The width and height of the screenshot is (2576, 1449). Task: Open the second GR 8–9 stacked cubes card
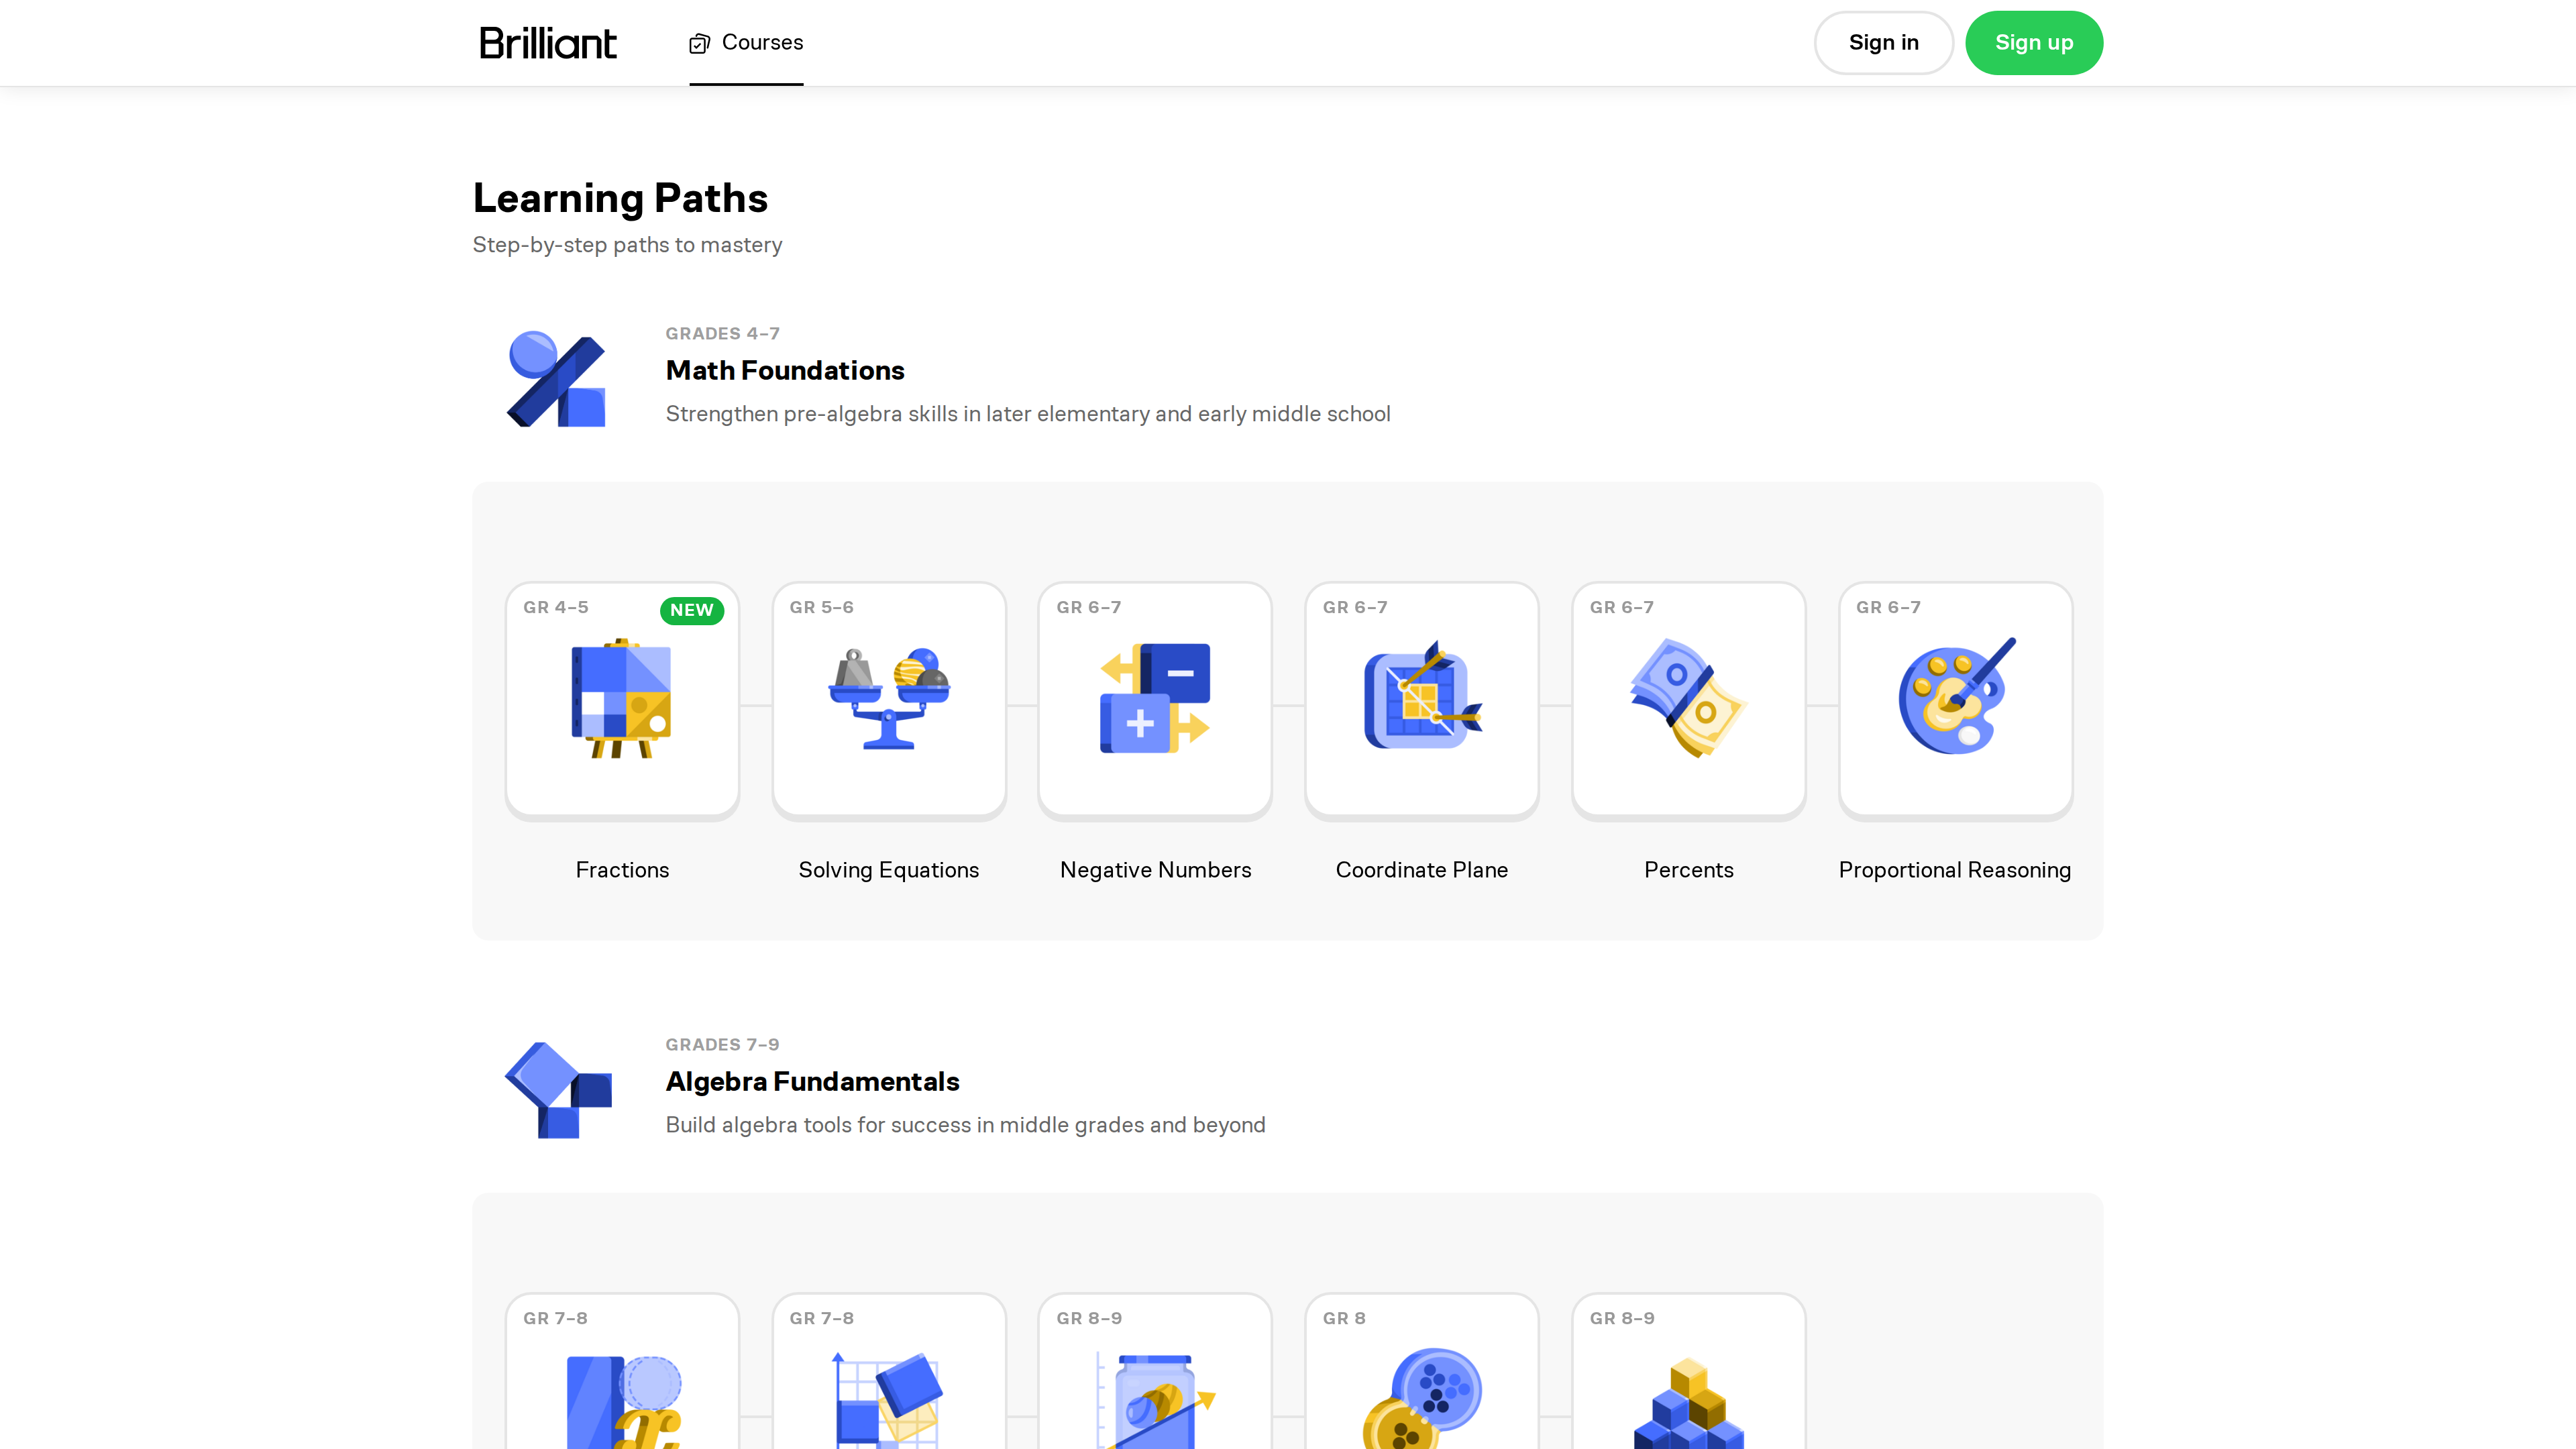[1688, 1371]
